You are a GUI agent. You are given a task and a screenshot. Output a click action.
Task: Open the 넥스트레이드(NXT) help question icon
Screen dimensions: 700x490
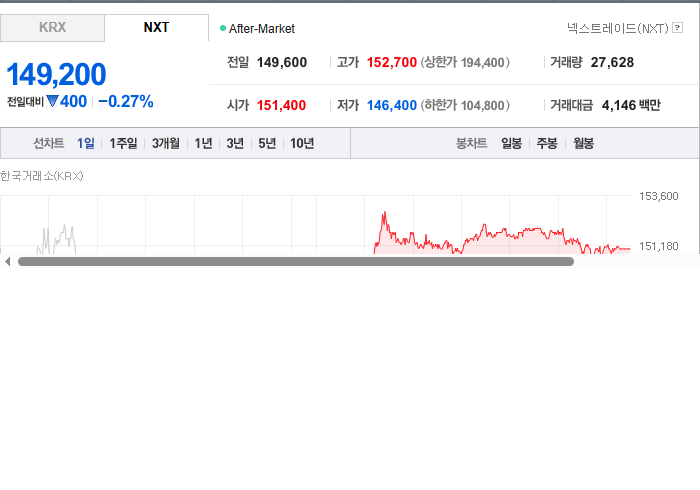click(677, 28)
